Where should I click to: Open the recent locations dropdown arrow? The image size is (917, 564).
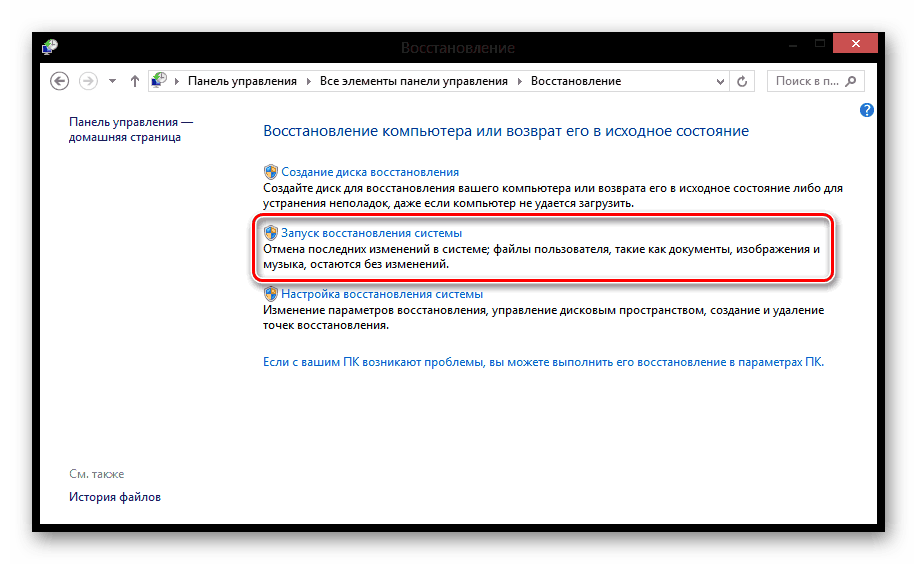pyautogui.click(x=112, y=81)
